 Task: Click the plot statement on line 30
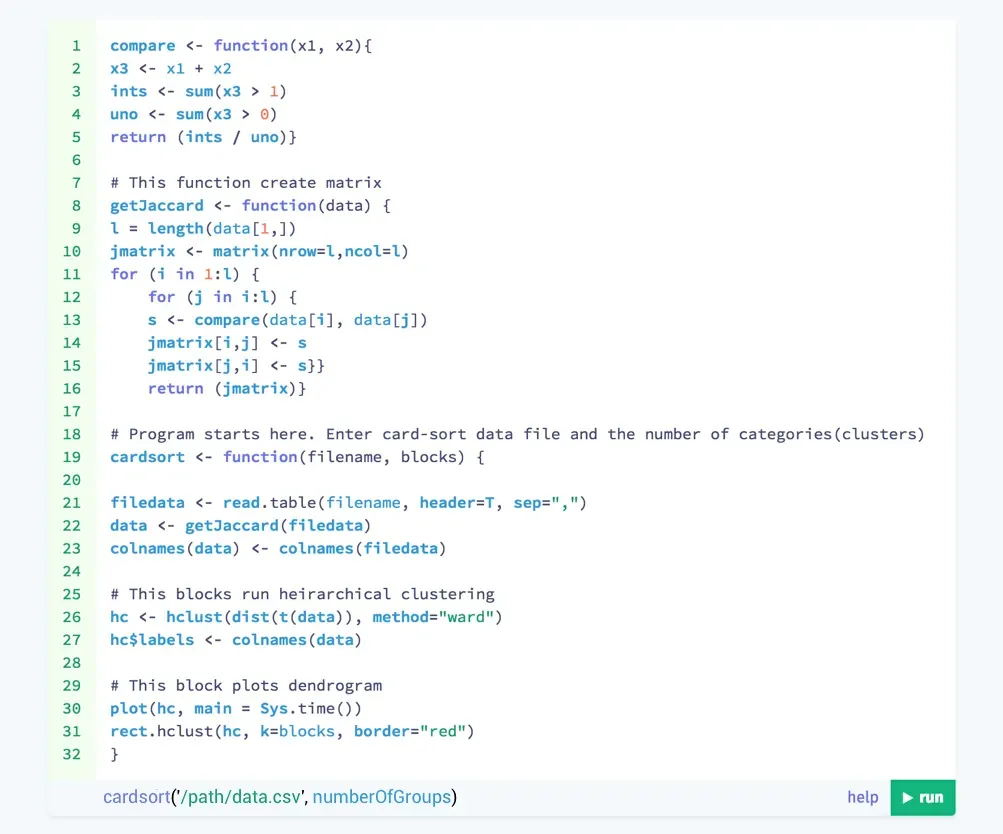[x=127, y=708]
